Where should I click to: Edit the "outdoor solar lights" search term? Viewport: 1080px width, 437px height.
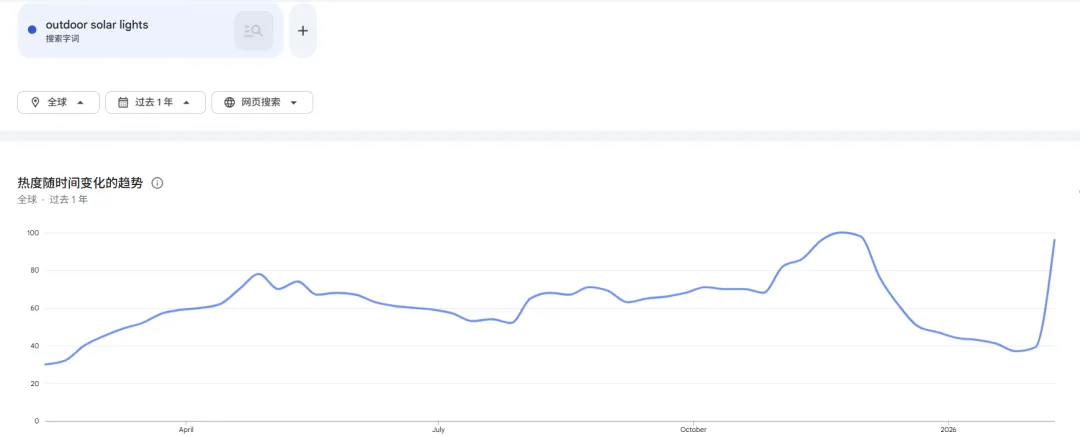97,24
